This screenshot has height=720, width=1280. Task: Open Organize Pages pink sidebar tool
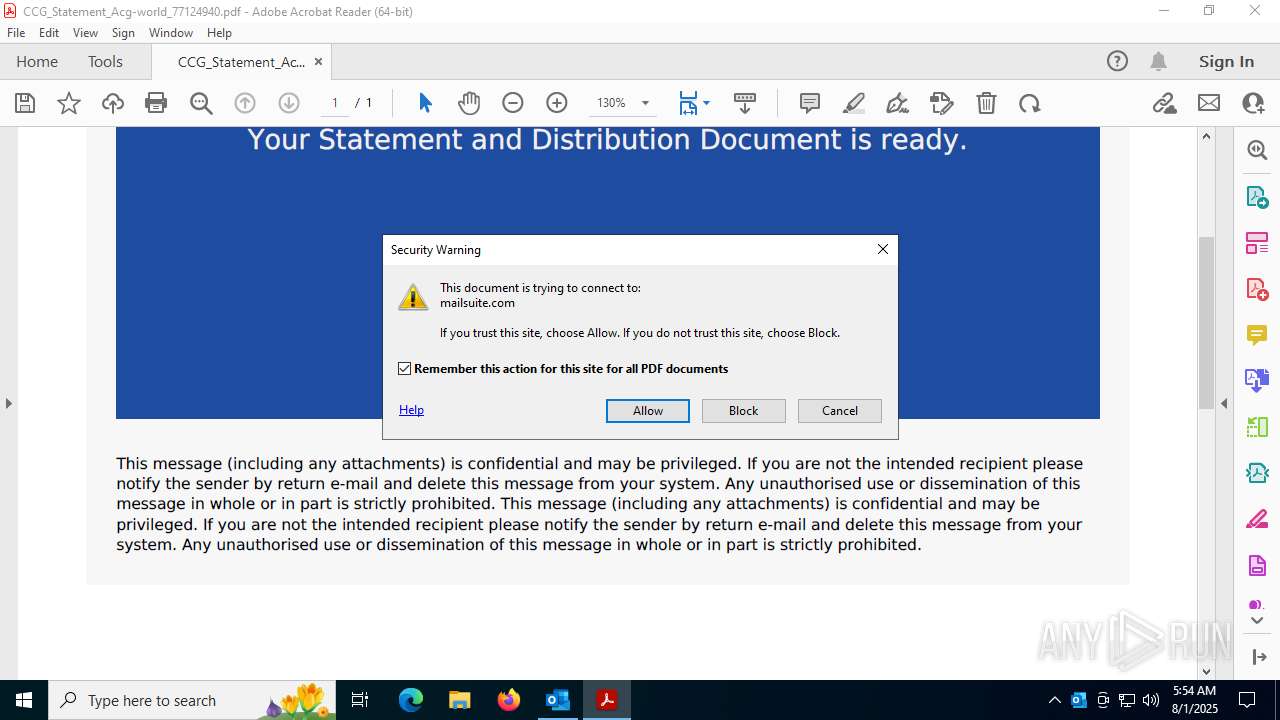coord(1257,242)
